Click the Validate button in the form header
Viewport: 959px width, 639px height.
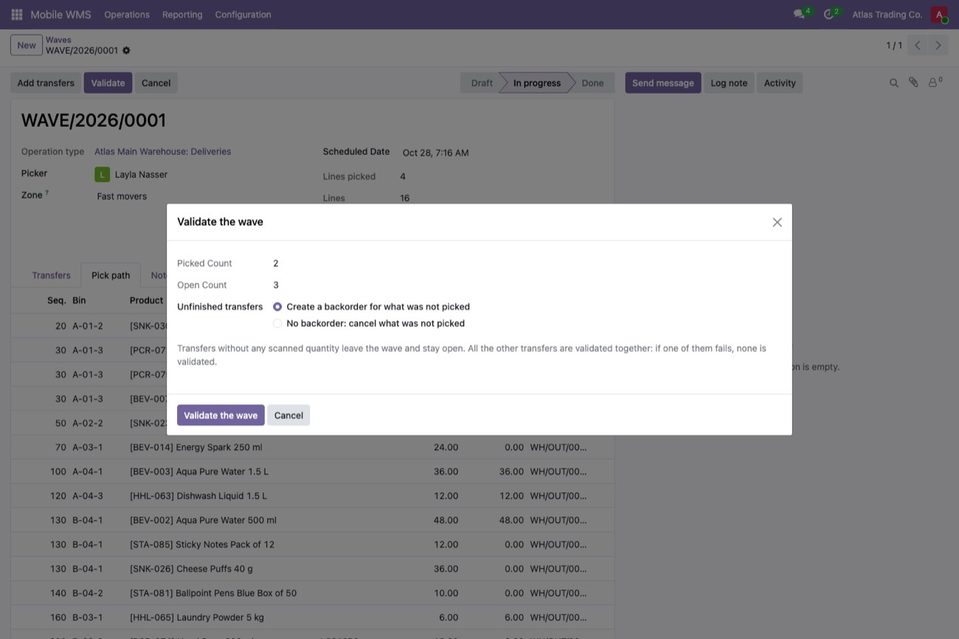point(108,83)
